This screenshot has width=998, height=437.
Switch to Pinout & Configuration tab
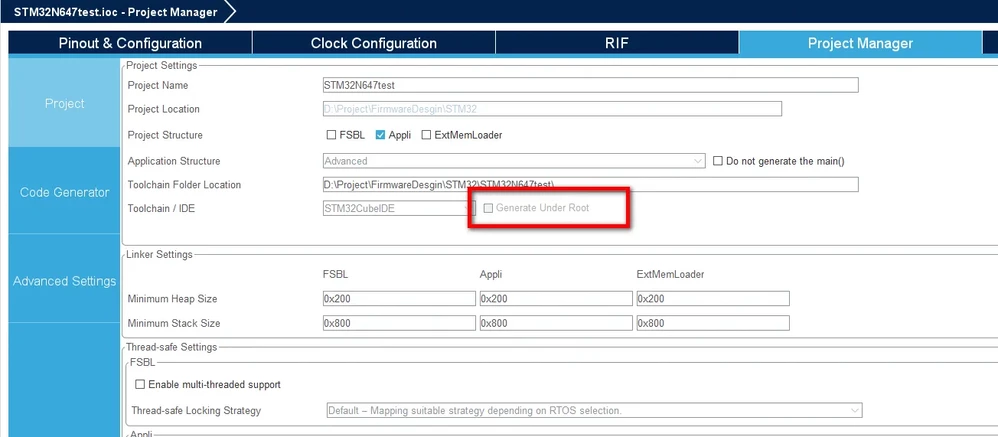coord(130,43)
